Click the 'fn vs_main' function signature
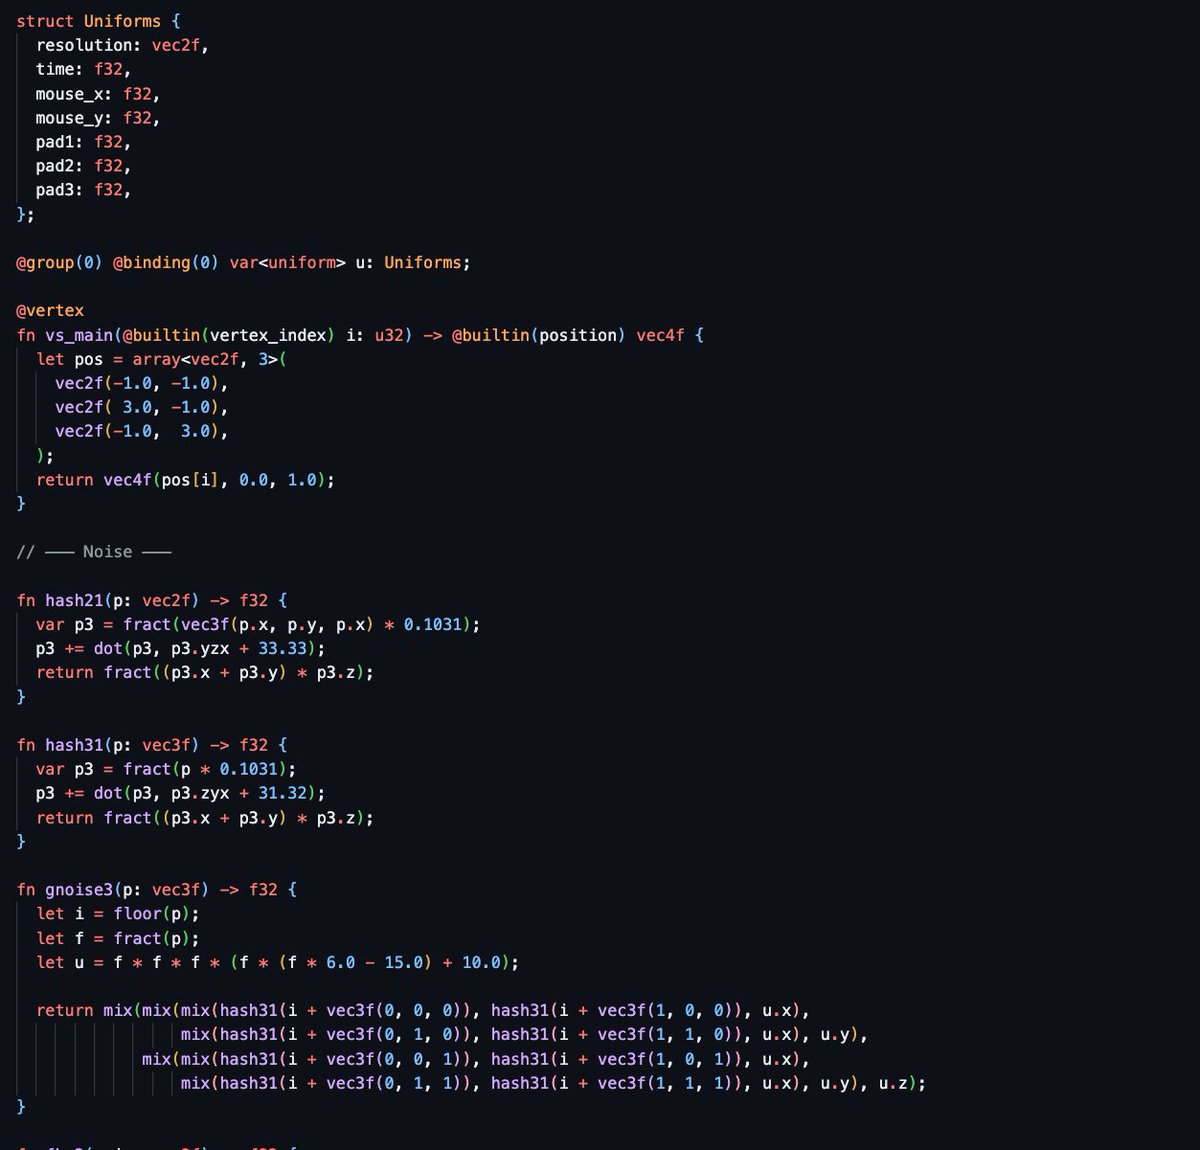 click(x=360, y=335)
